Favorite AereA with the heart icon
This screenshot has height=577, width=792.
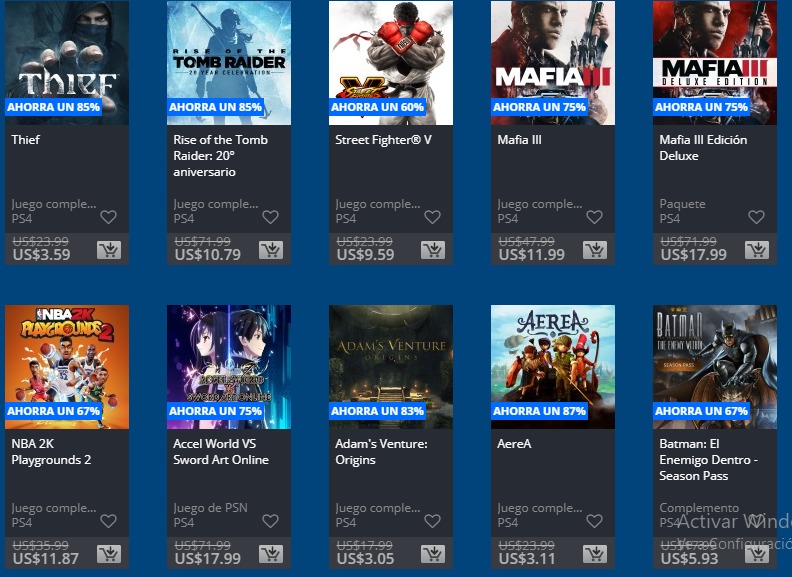pyautogui.click(x=594, y=521)
